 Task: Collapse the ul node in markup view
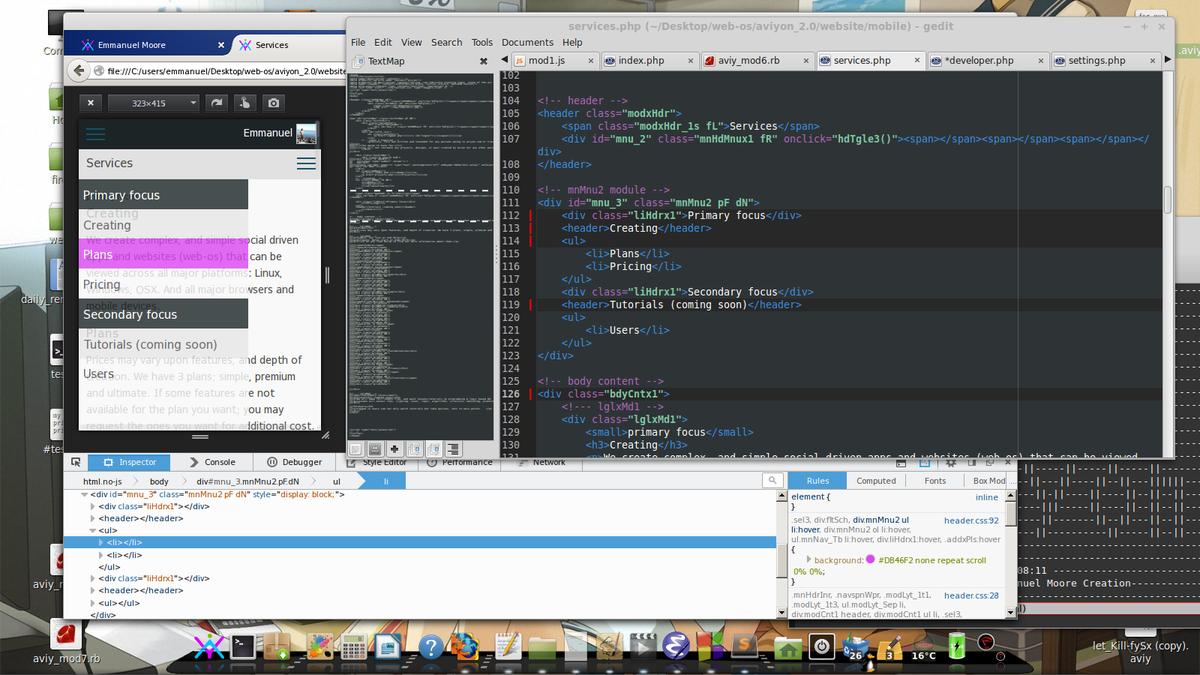[93, 530]
